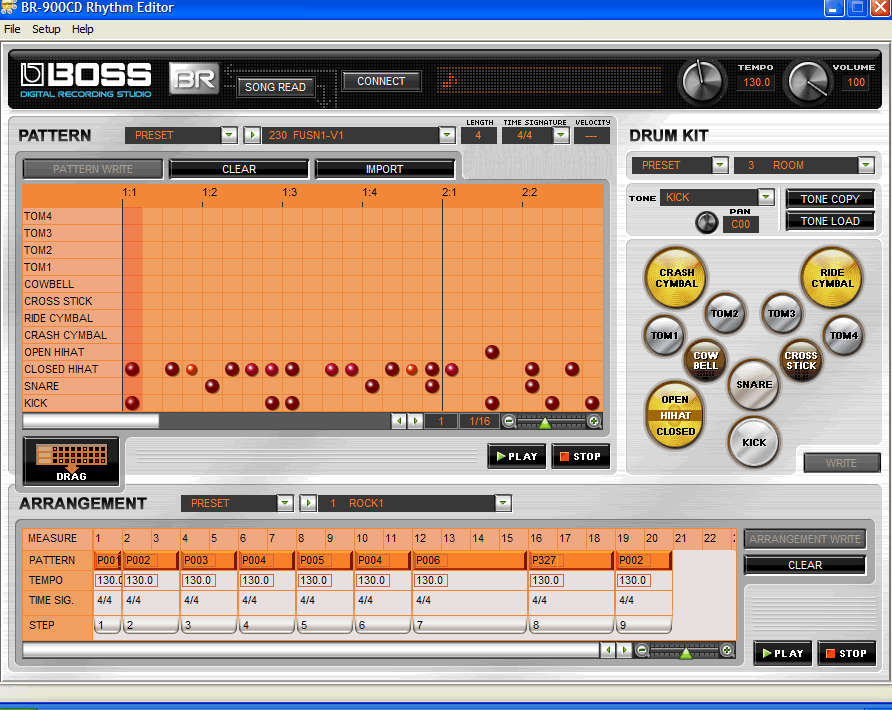Open the arrangement PRESET dropdown

(x=285, y=503)
